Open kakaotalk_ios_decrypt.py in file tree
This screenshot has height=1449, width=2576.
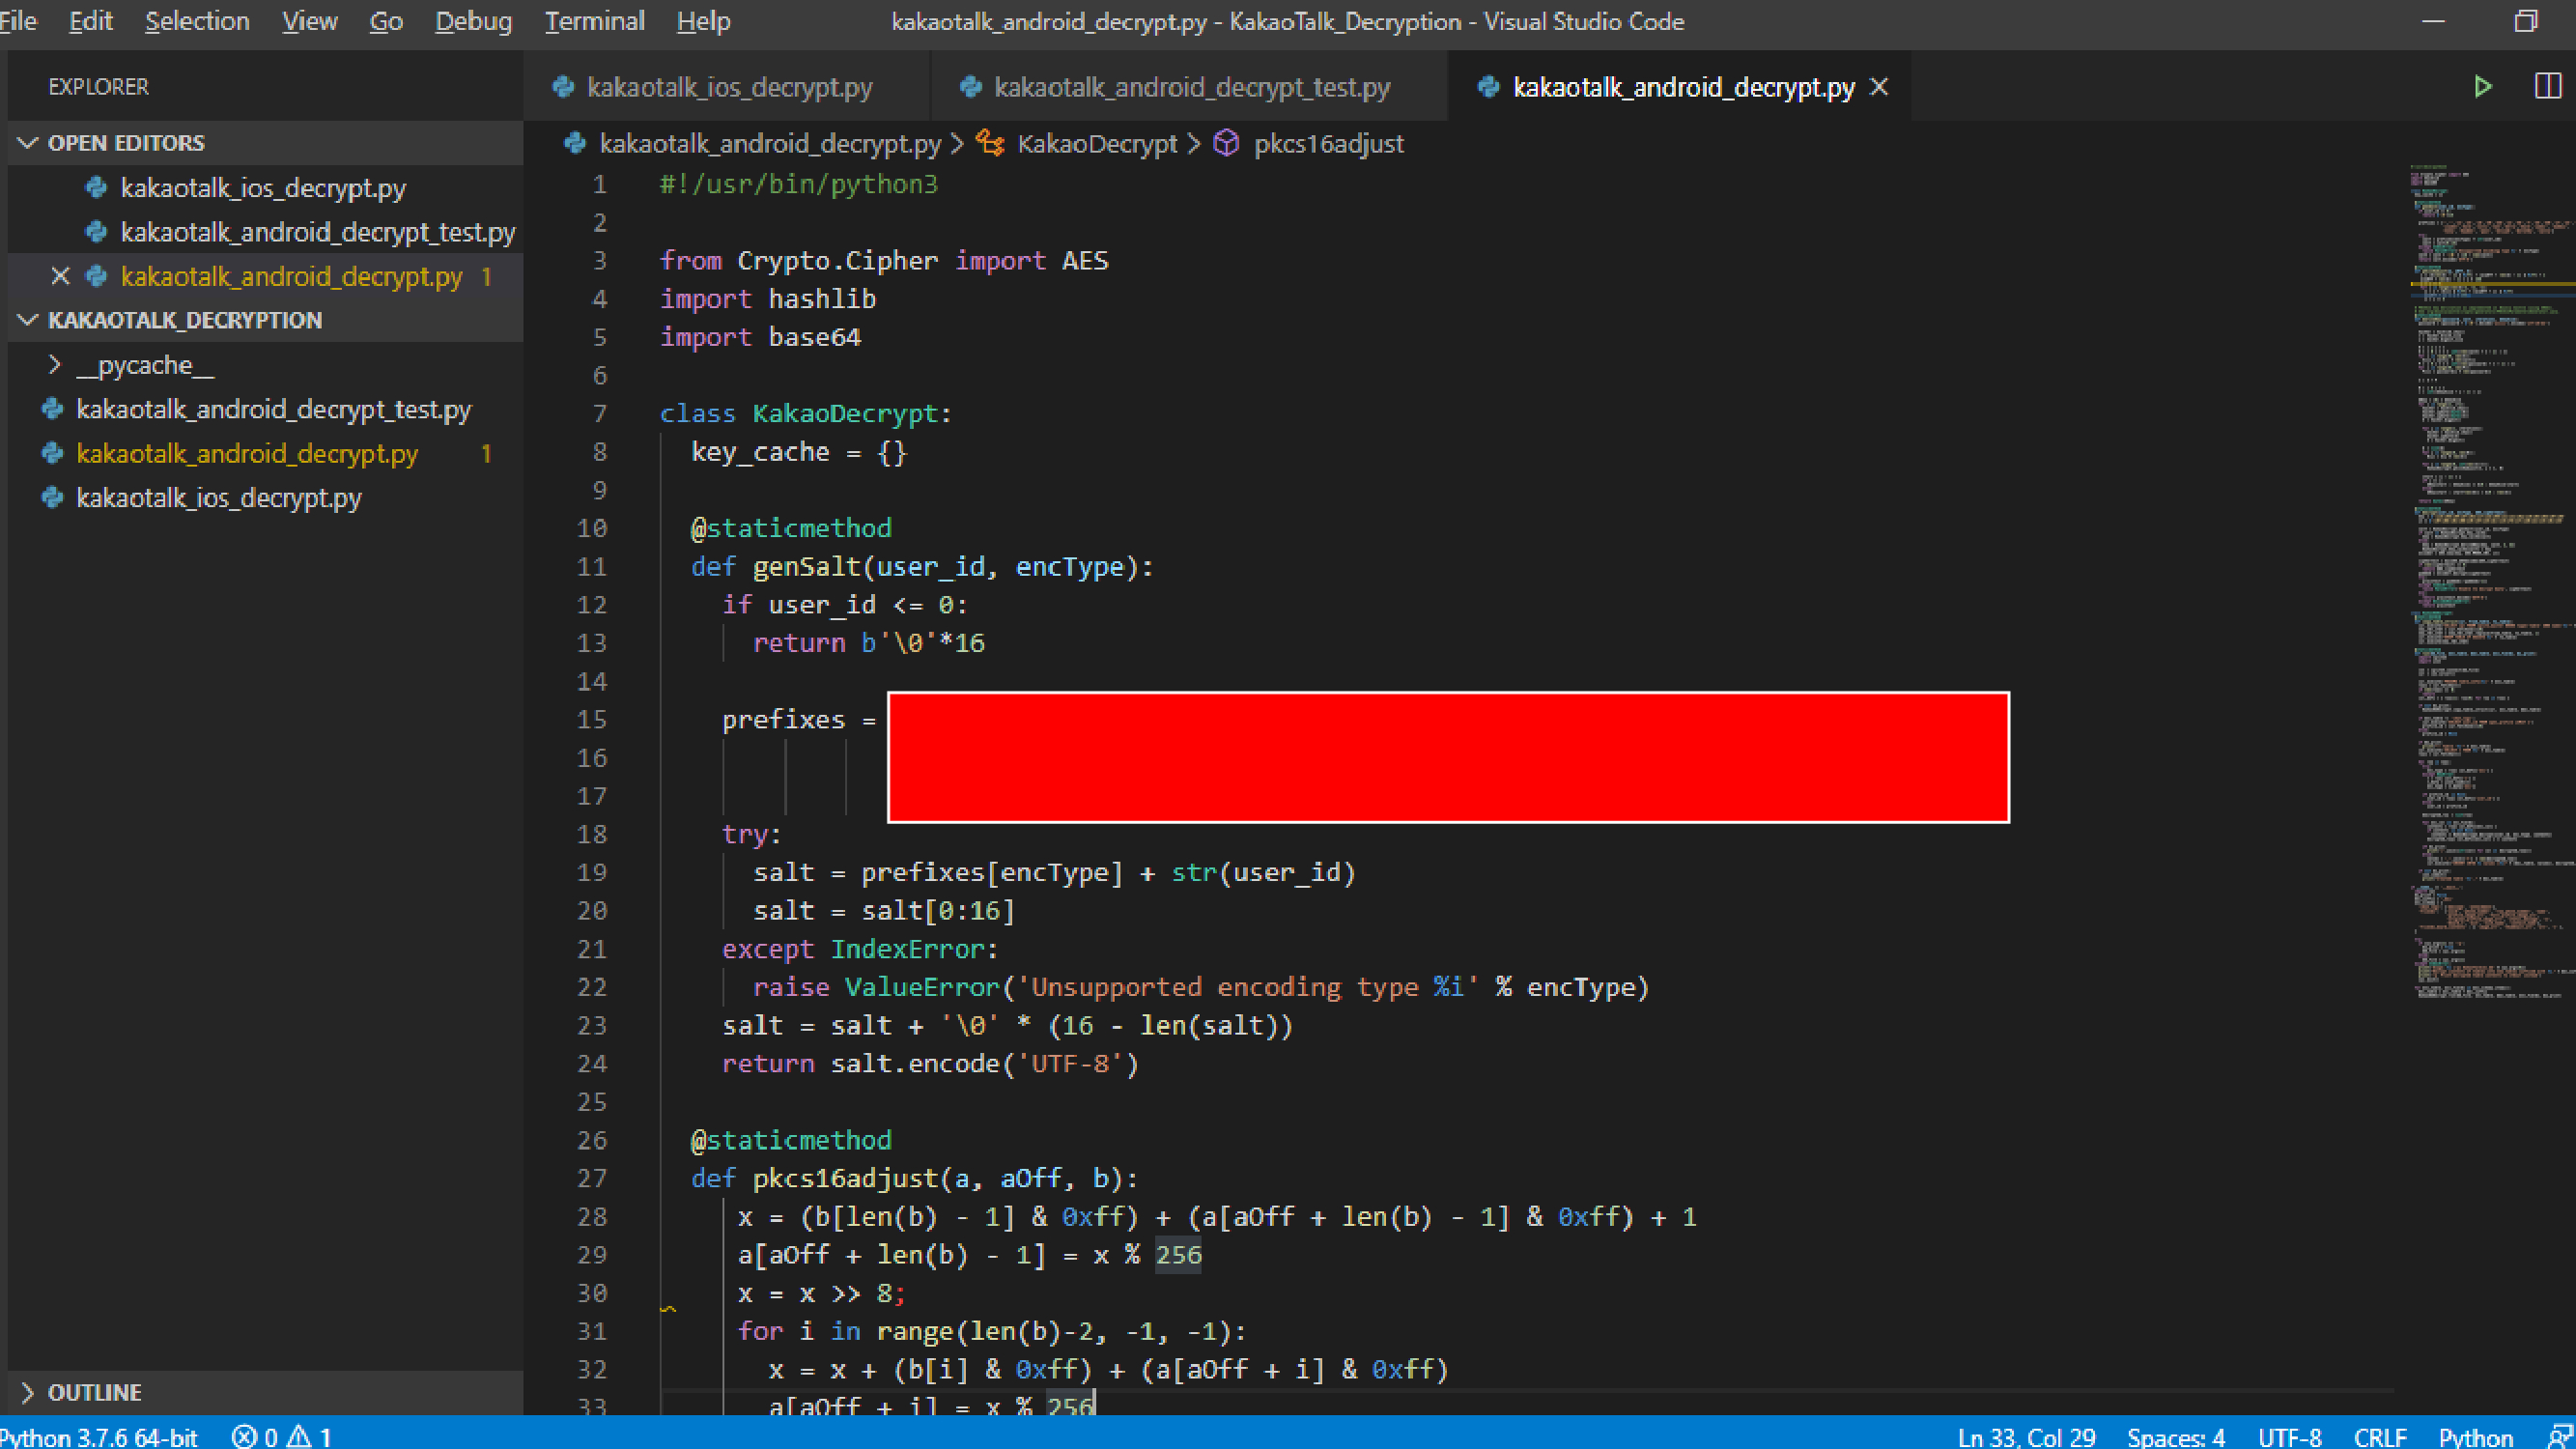coord(219,498)
